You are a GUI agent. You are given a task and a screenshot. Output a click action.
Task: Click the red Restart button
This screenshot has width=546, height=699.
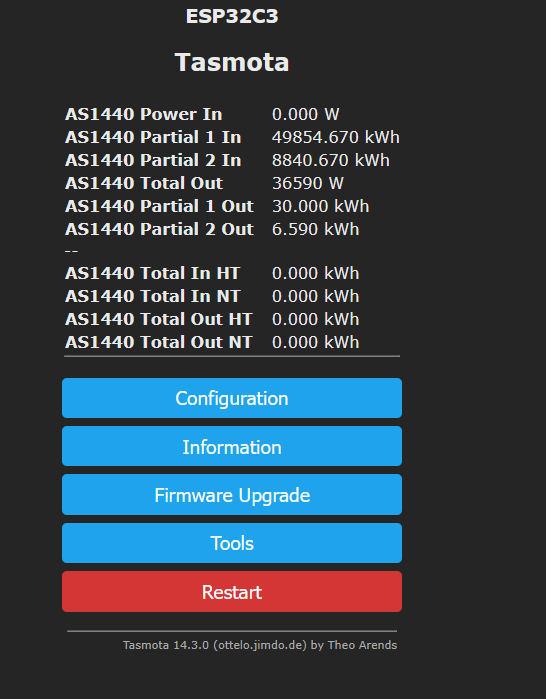[232, 592]
